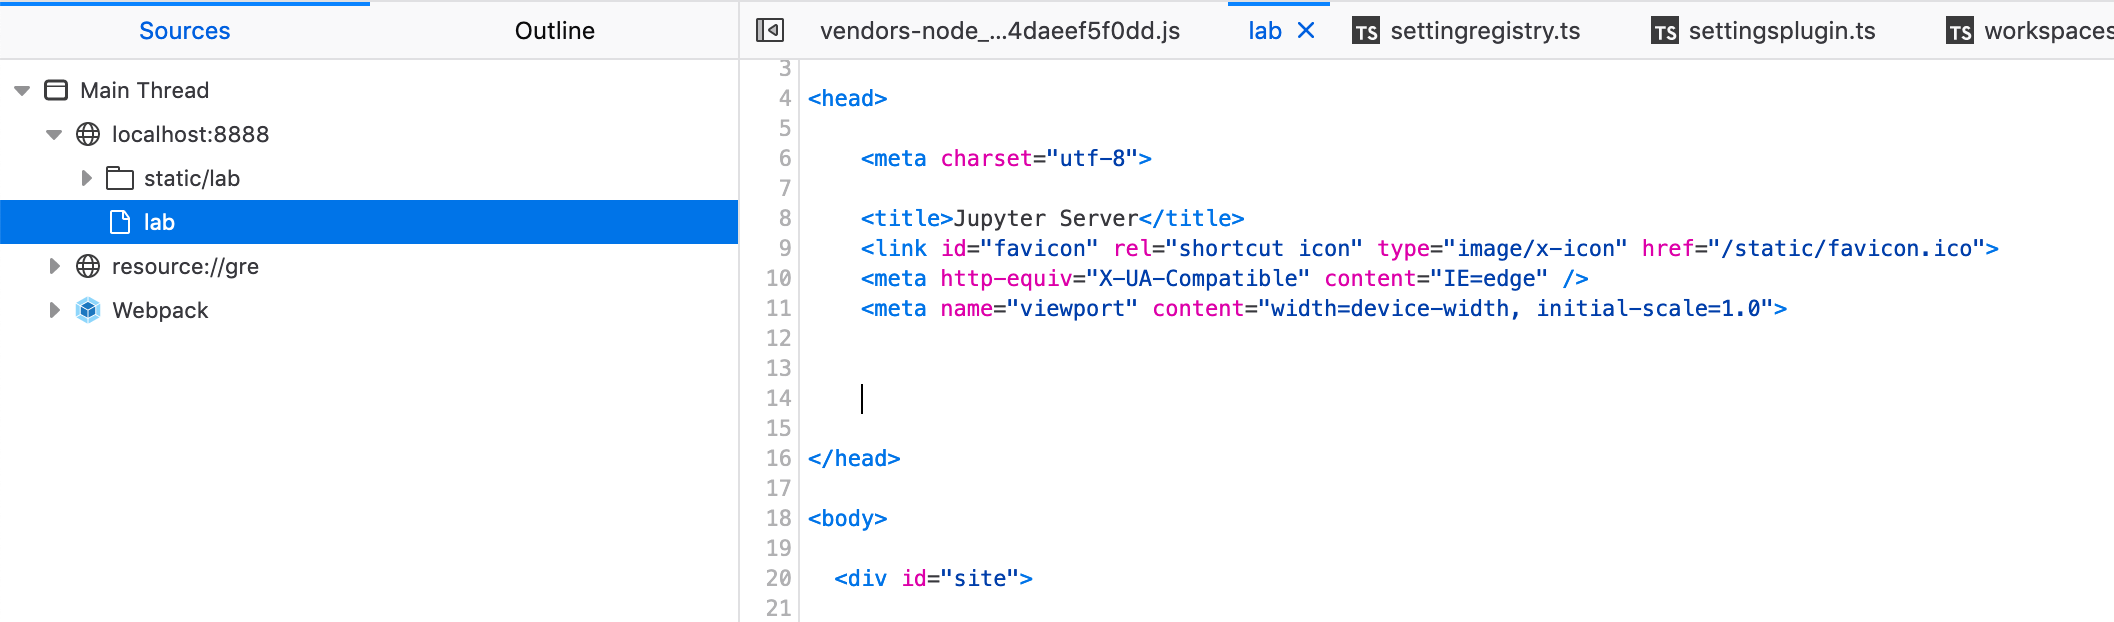Set breakpoint on line number 16
This screenshot has height=622, width=2114.
coord(779,458)
